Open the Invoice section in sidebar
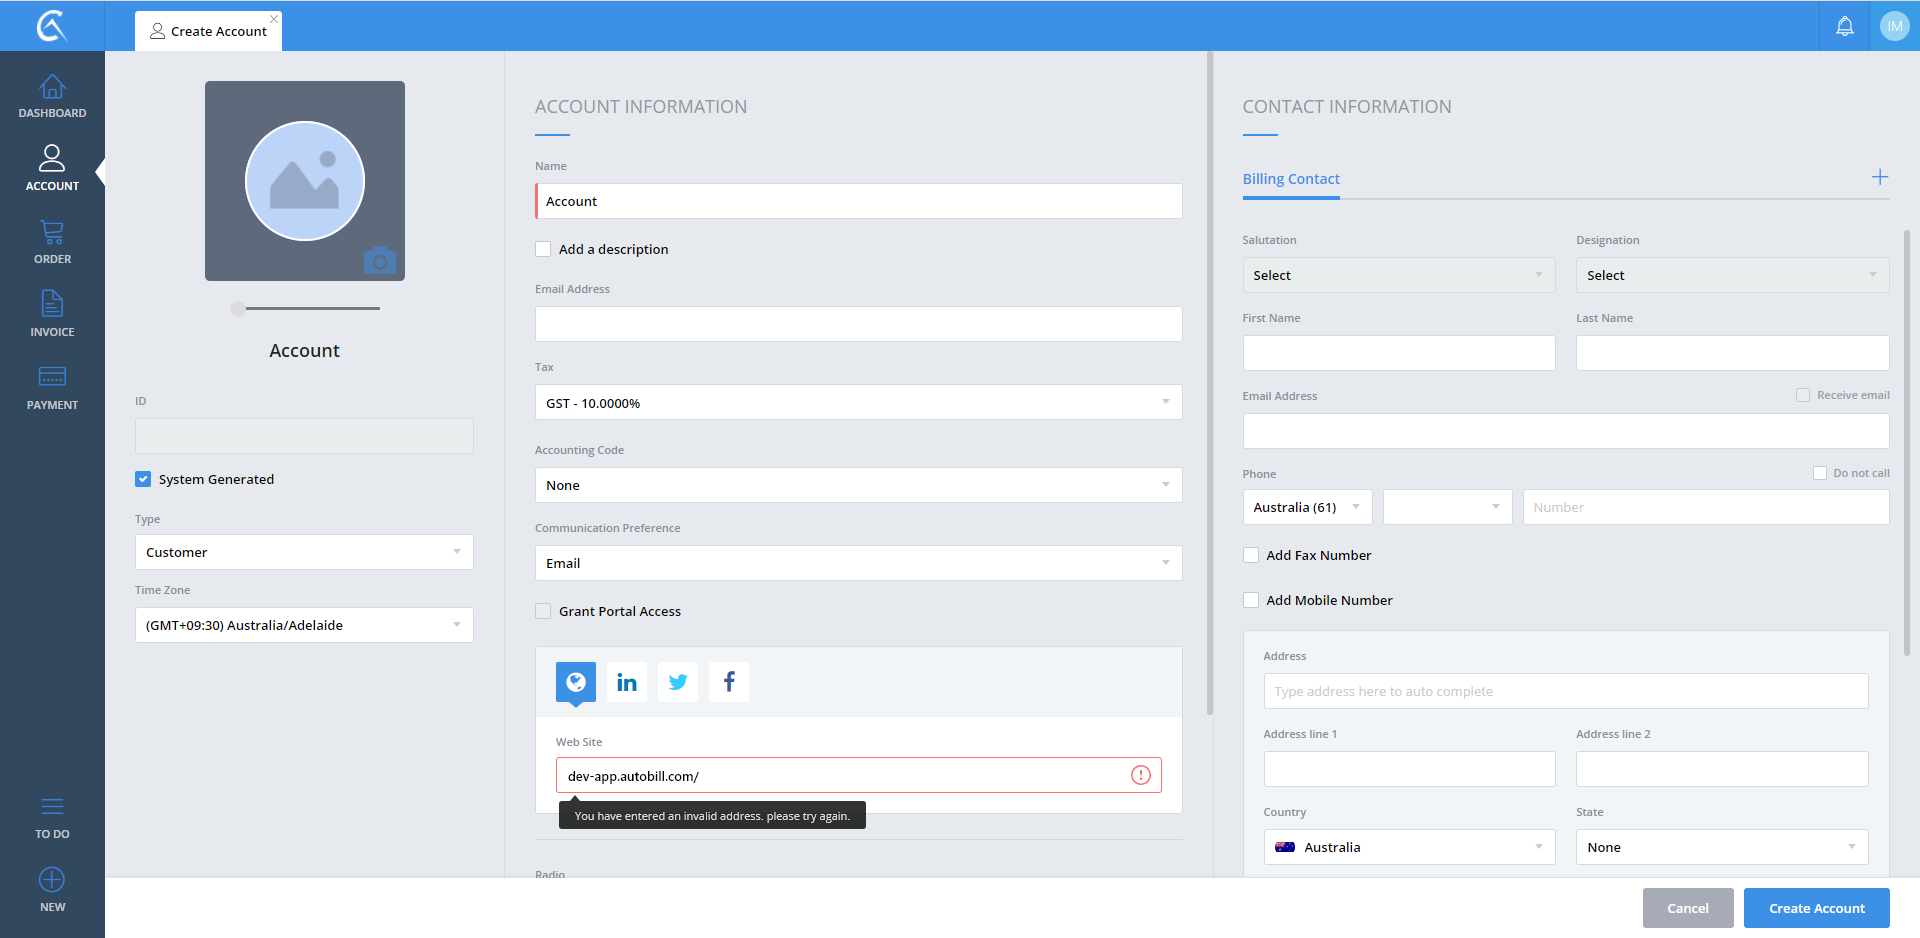Image resolution: width=1920 pixels, height=938 pixels. point(52,314)
